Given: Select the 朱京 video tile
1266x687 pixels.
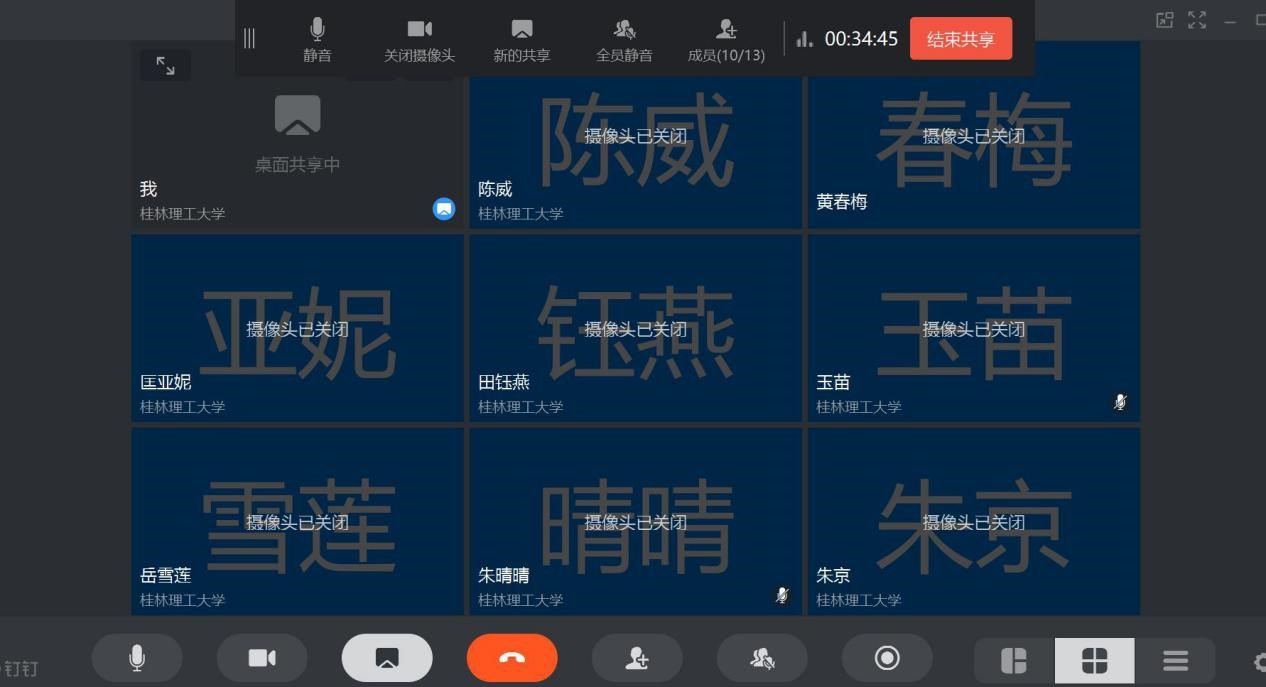Looking at the screenshot, I should 974,521.
